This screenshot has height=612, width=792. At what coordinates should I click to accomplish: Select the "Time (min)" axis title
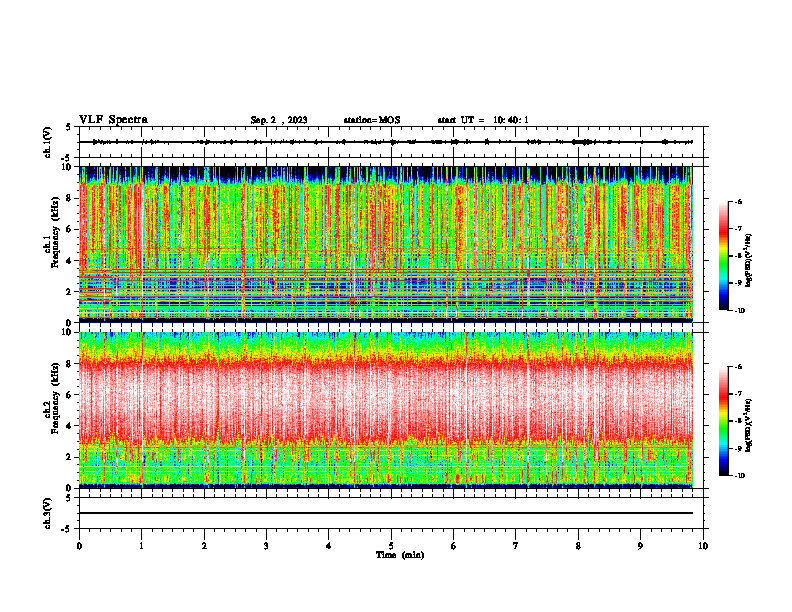[x=400, y=555]
